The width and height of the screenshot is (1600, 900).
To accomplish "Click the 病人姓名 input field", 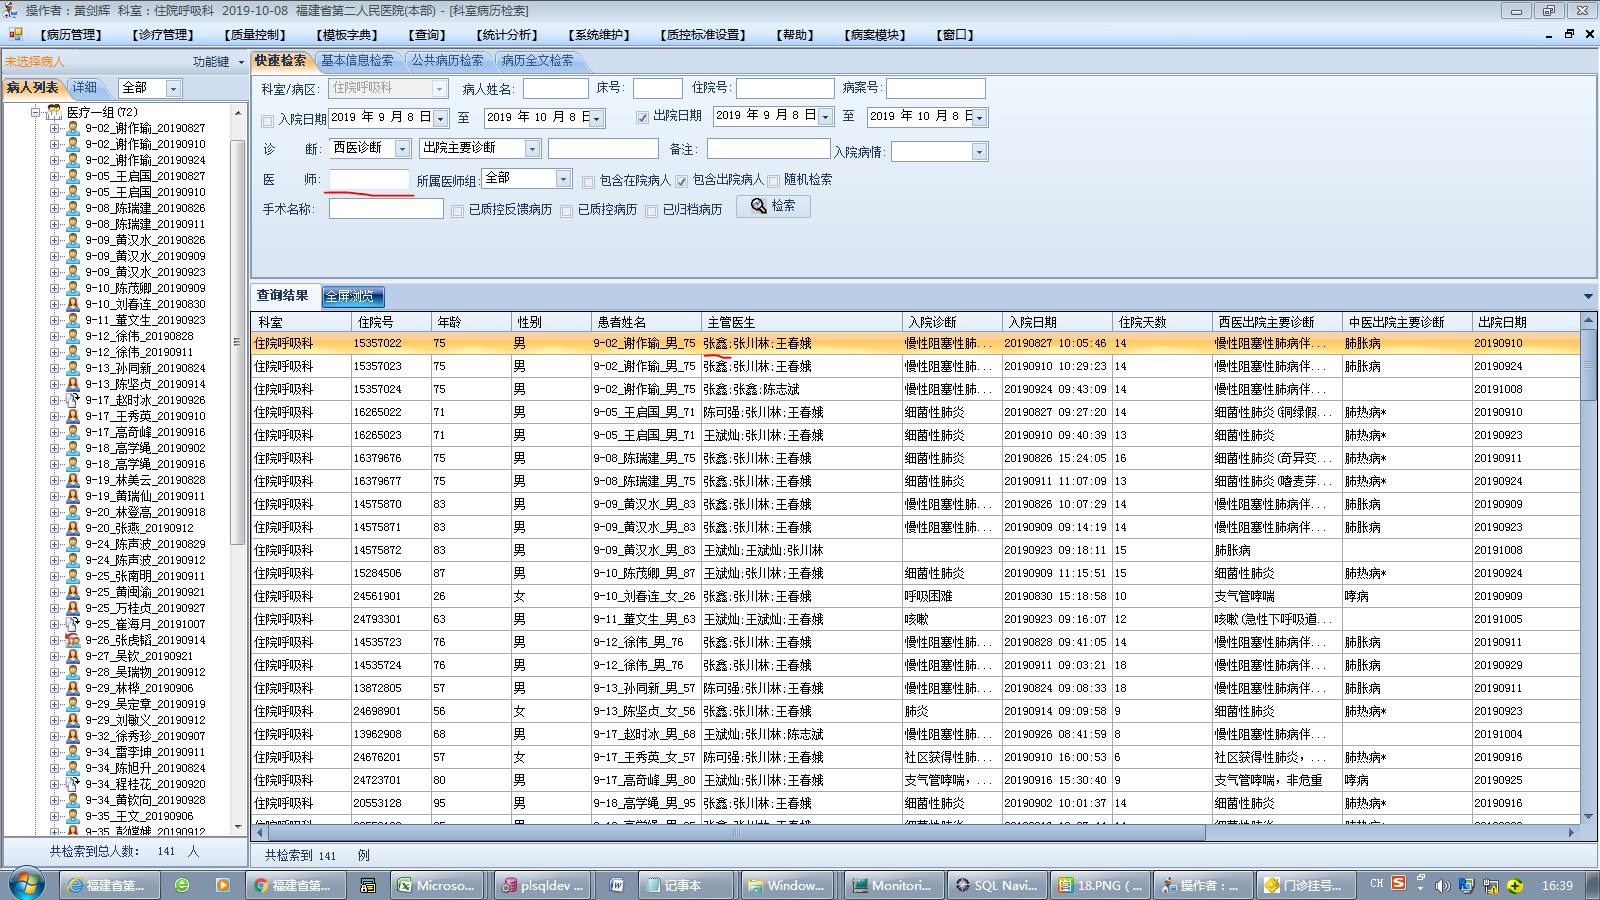I will coord(555,89).
